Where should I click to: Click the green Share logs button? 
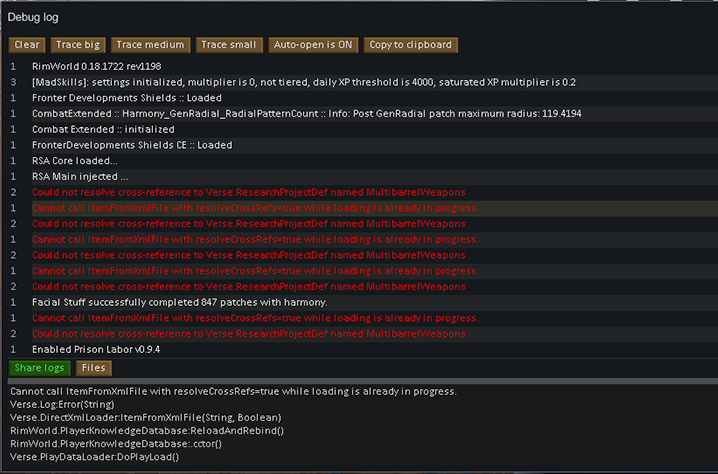[x=40, y=368]
